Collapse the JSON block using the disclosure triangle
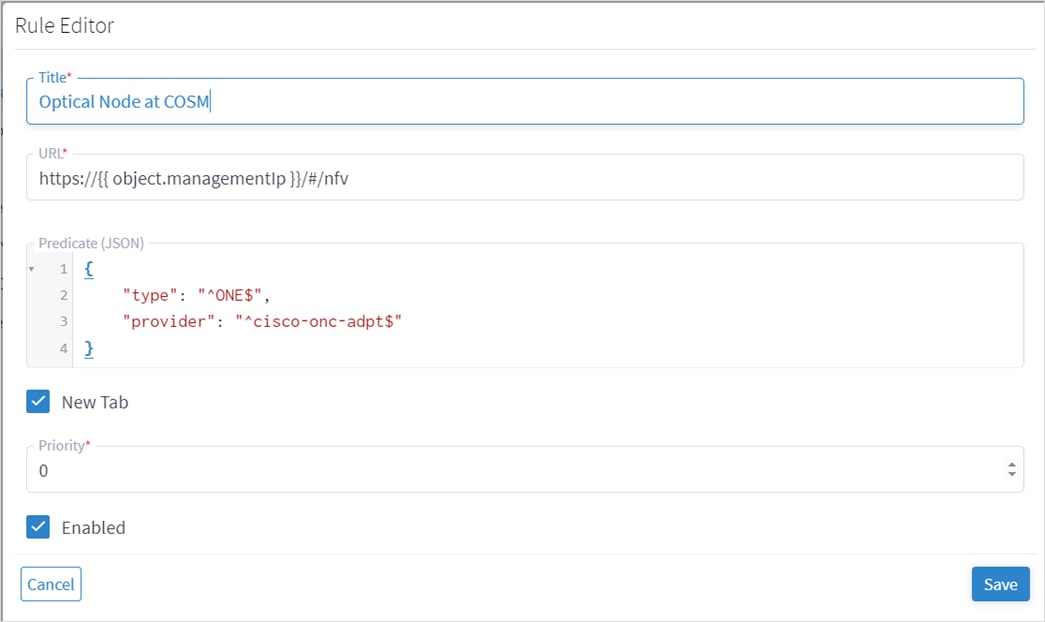Image resolution: width=1045 pixels, height=622 pixels. coord(31,268)
